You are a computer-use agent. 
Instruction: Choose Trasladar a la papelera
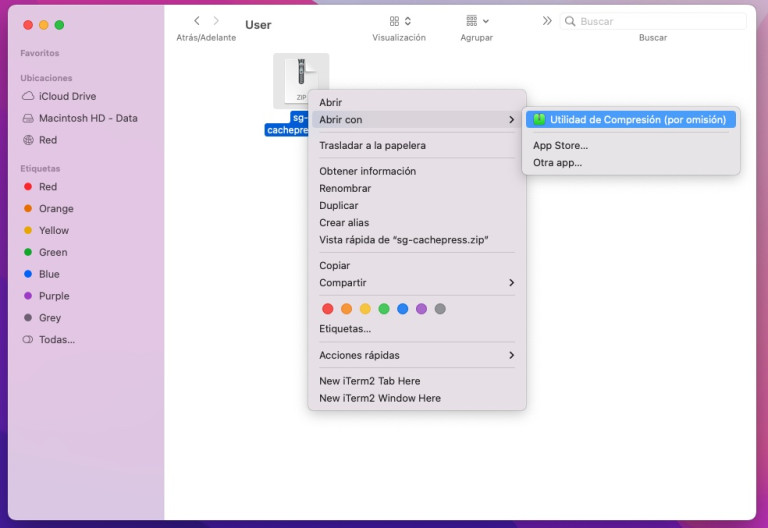pos(417,145)
